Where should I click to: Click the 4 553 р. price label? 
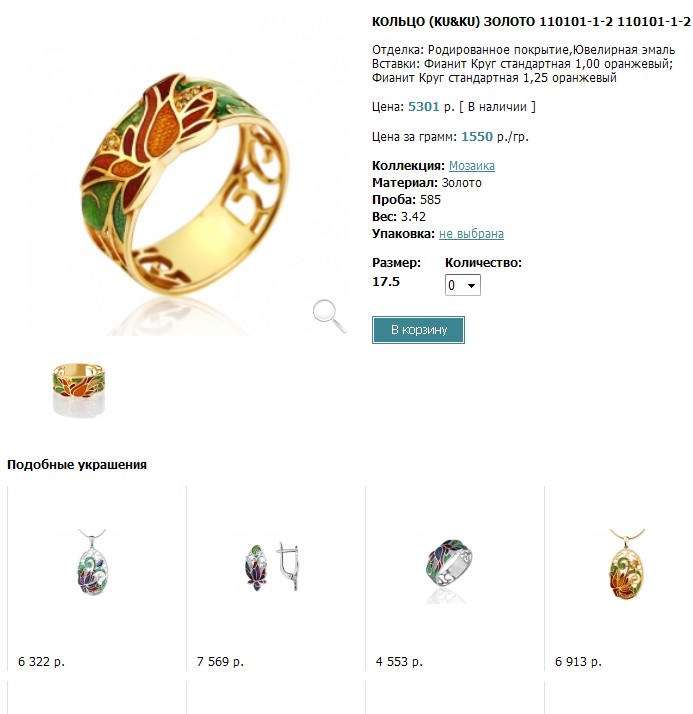click(399, 662)
